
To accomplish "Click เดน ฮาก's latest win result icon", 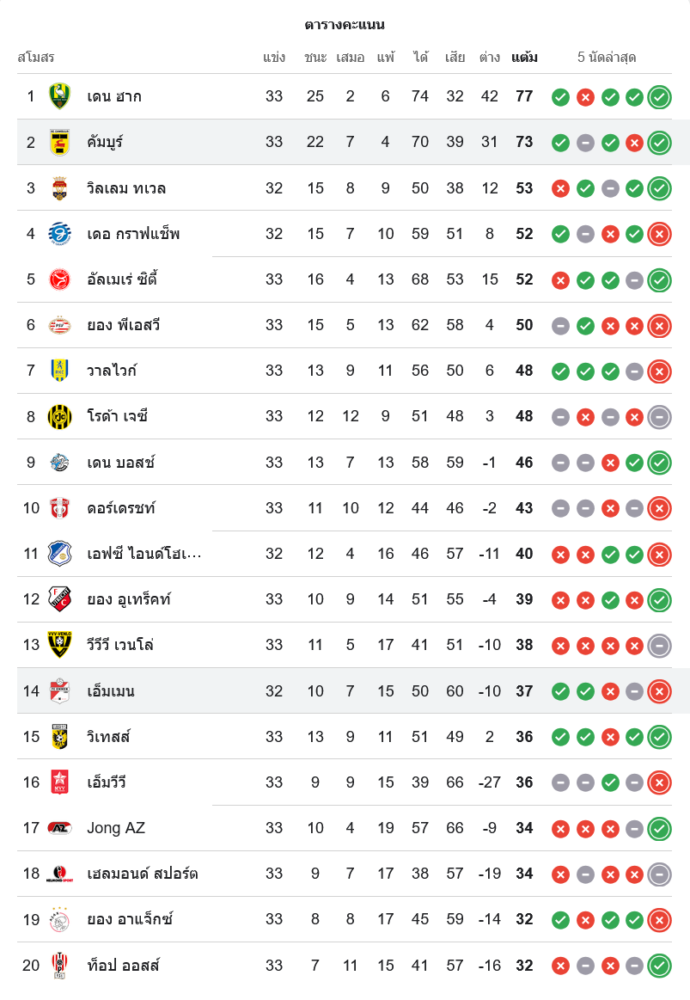I will pyautogui.click(x=659, y=97).
